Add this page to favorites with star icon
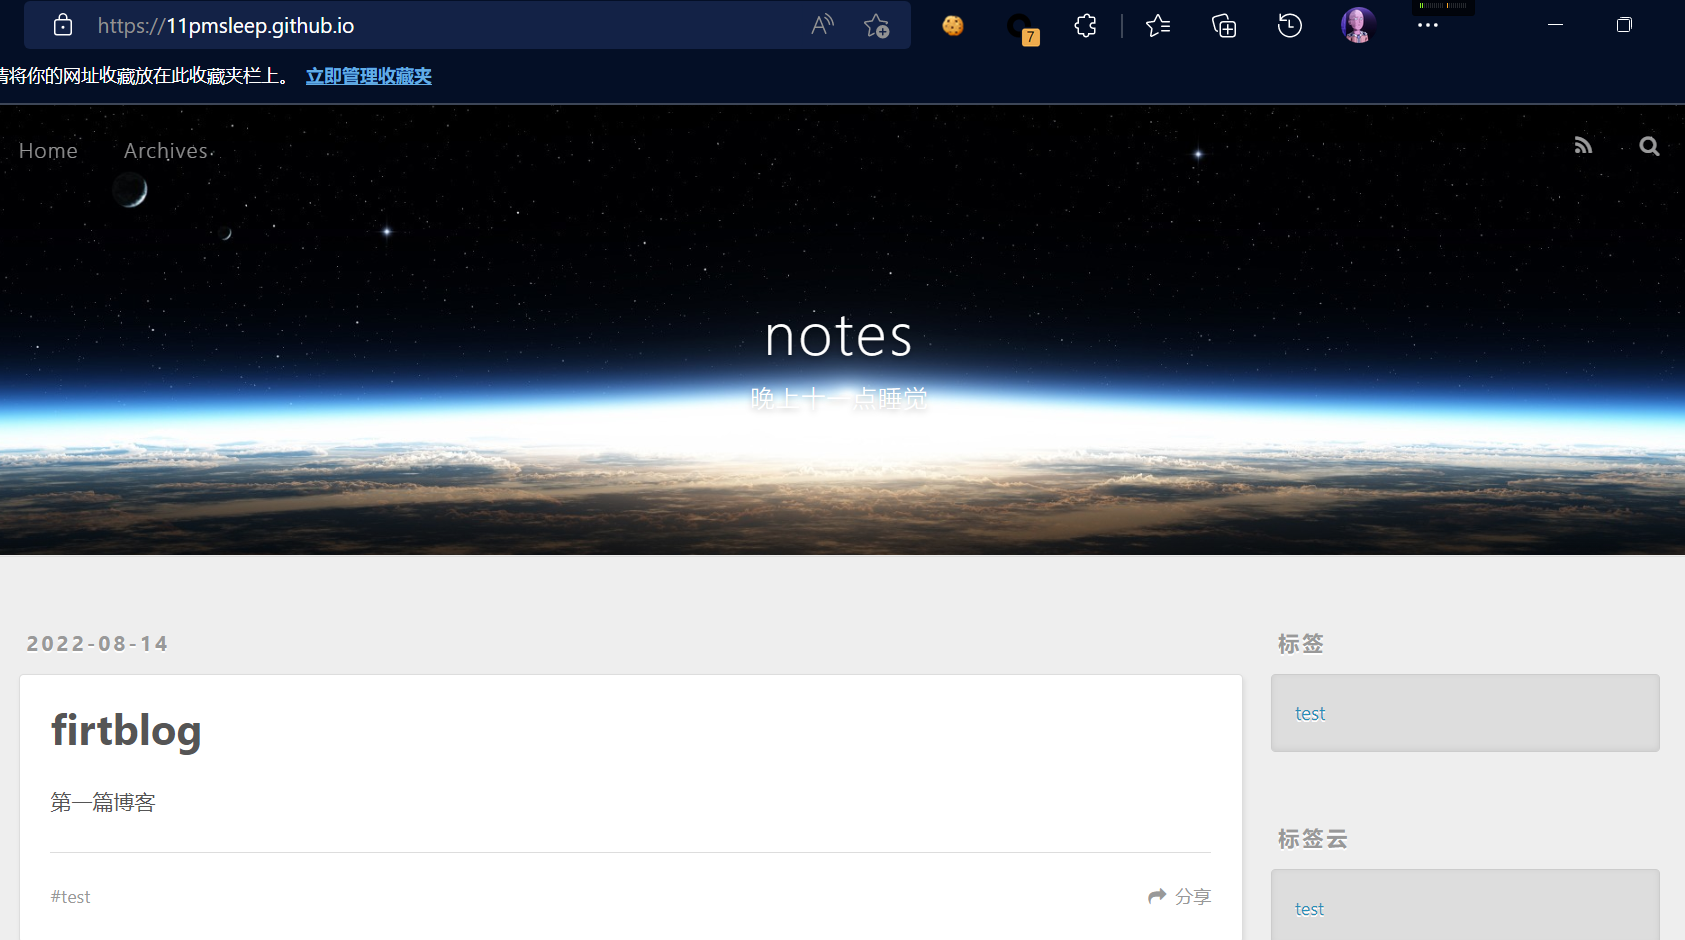Viewport: 1685px width, 940px height. tap(876, 26)
